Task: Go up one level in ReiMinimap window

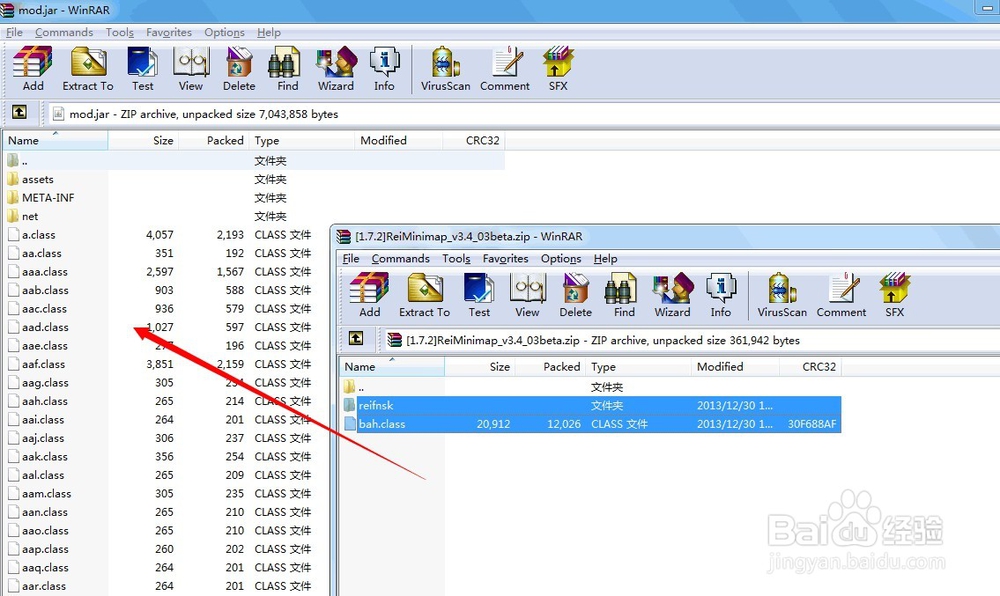Action: 356,339
